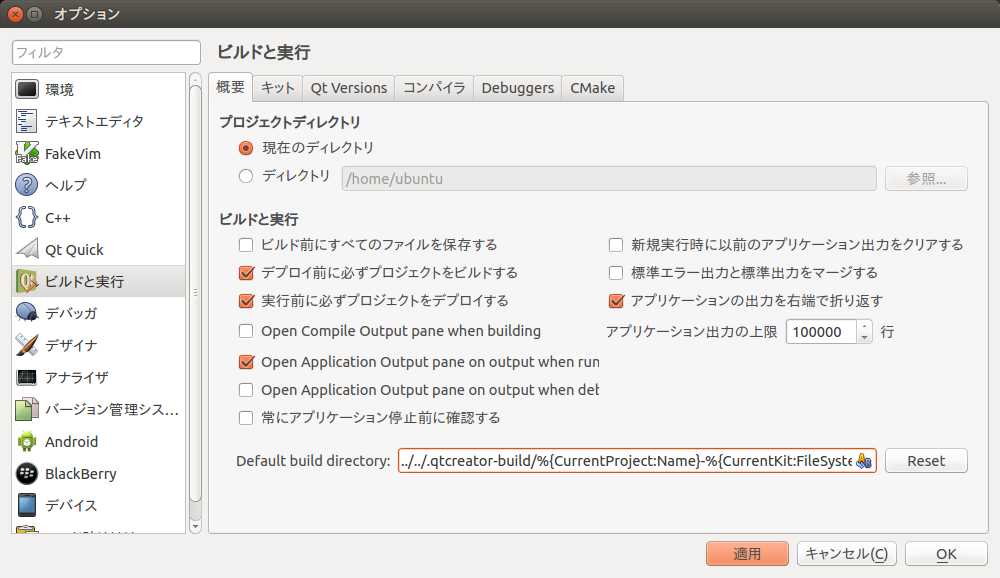This screenshot has height=578, width=1000.
Task: Open the デザイナ (Designer) category
Action: point(70,346)
